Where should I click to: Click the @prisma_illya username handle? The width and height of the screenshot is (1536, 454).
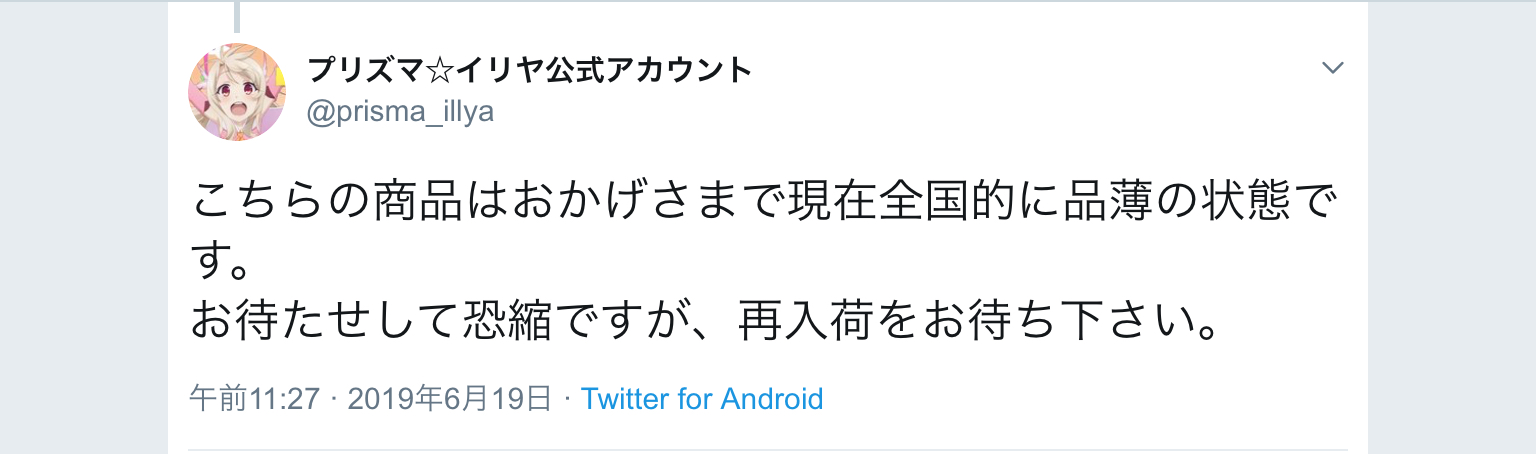pyautogui.click(x=400, y=112)
